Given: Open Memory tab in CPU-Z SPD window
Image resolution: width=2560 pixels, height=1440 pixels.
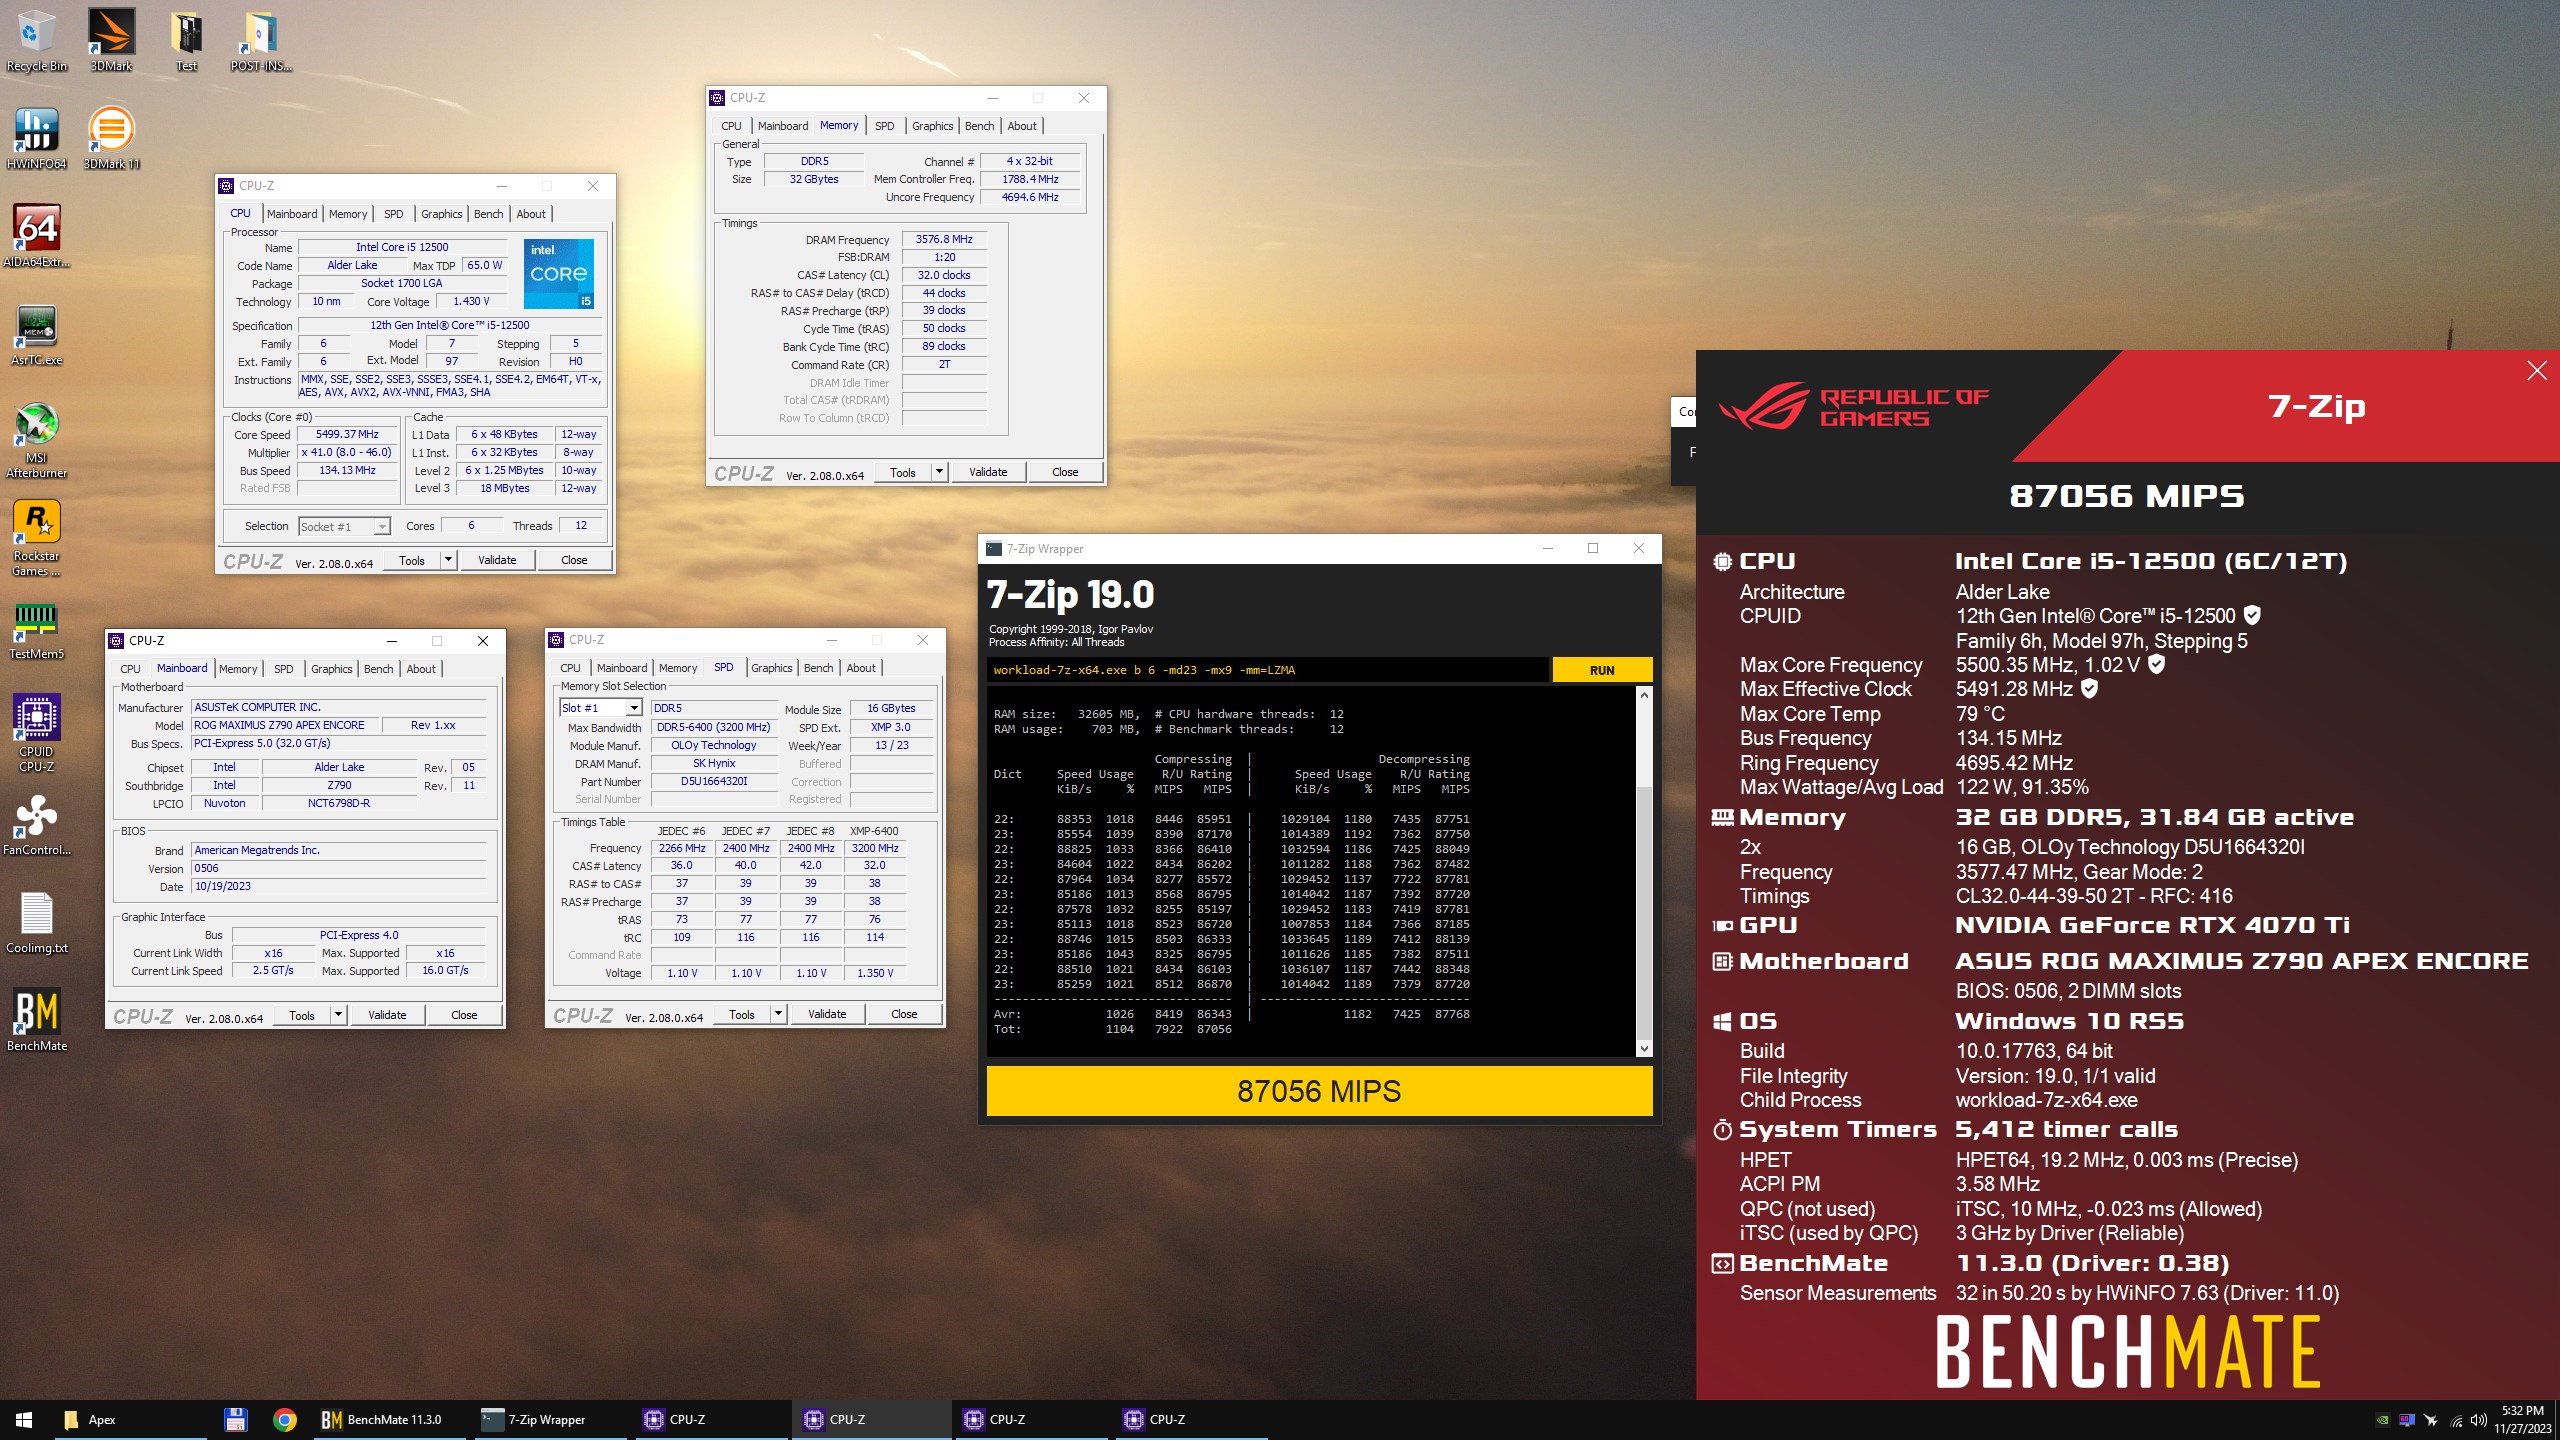Looking at the screenshot, I should [678, 668].
